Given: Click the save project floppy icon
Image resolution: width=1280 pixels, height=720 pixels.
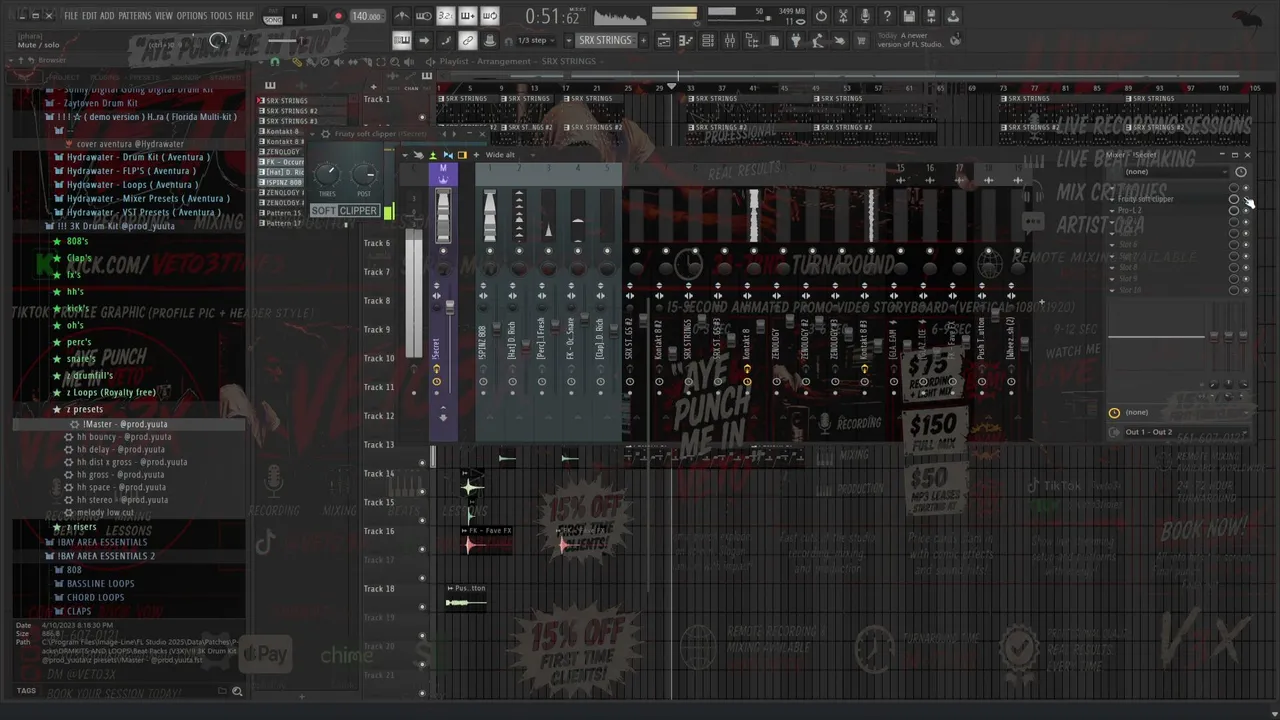Looking at the screenshot, I should coord(909,16).
